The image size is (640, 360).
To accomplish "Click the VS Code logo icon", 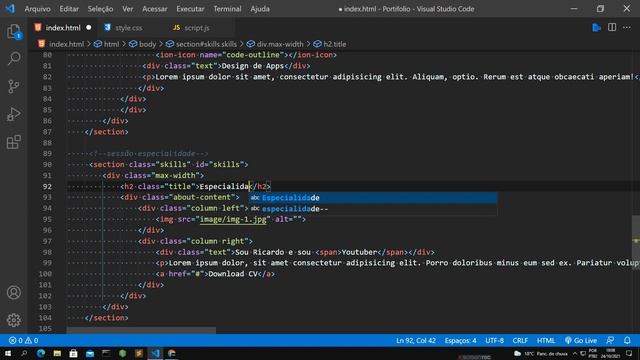I will 10,9.
